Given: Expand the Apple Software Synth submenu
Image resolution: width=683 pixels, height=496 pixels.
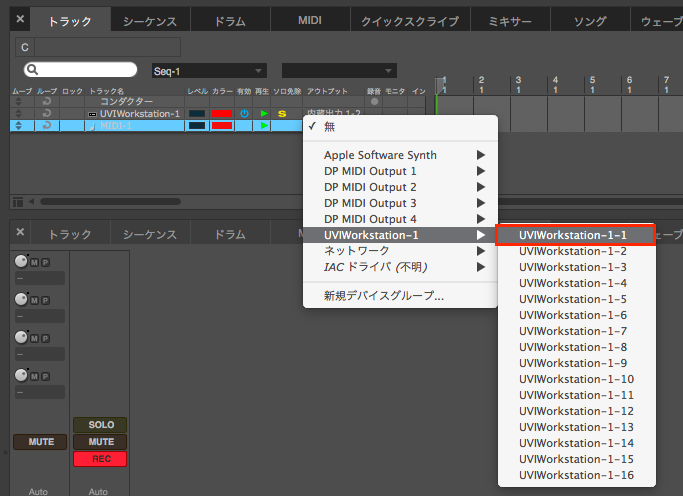Looking at the screenshot, I should (x=400, y=155).
